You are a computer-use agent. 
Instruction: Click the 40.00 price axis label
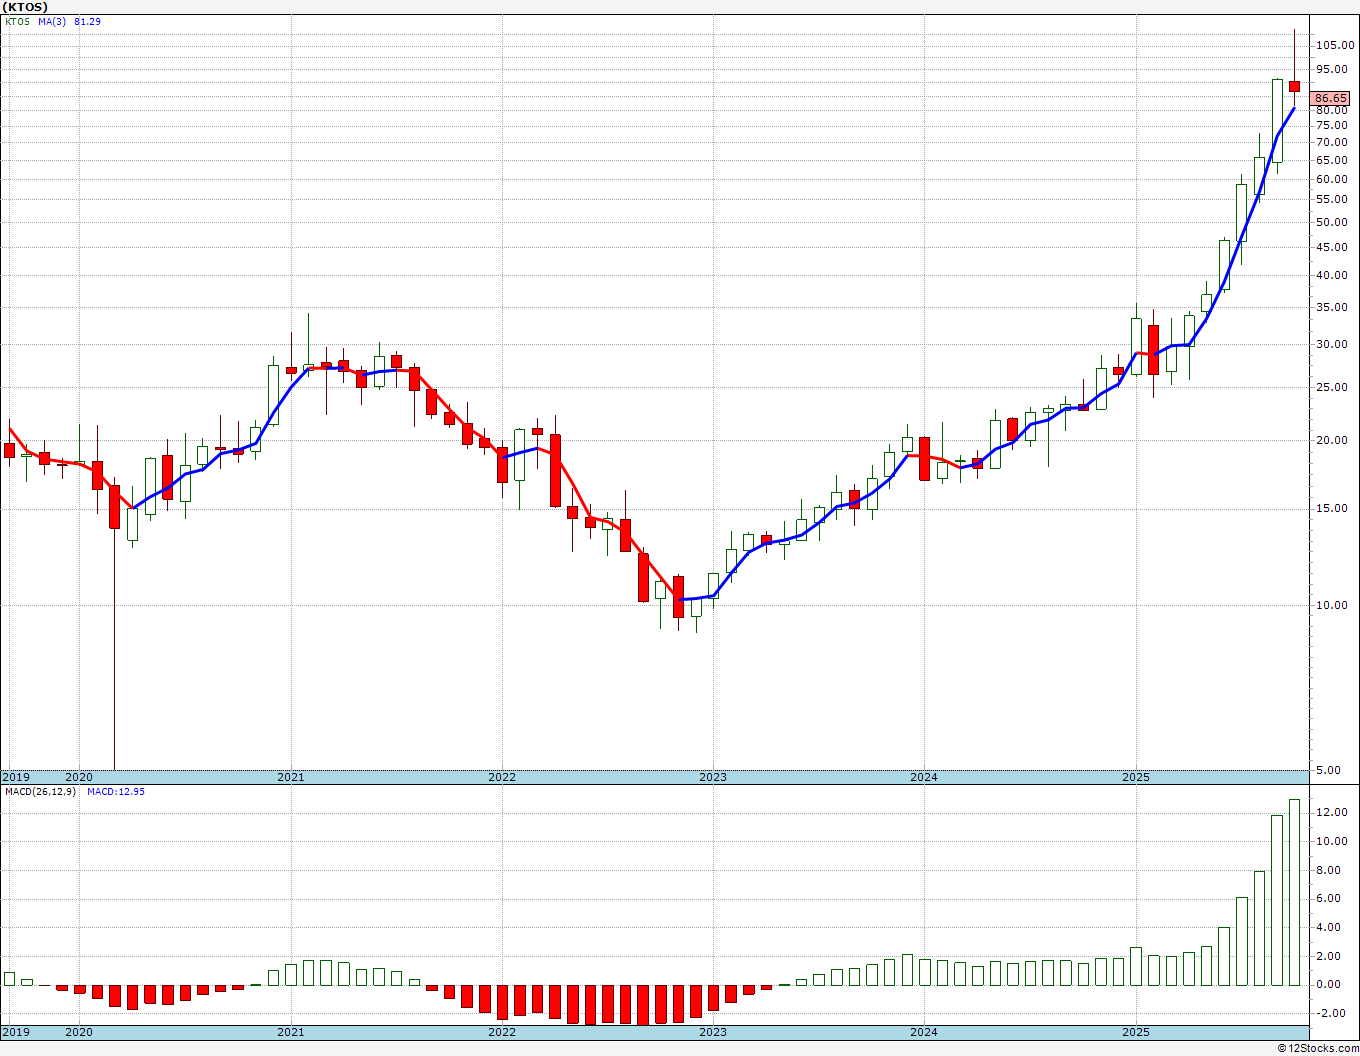pos(1333,276)
